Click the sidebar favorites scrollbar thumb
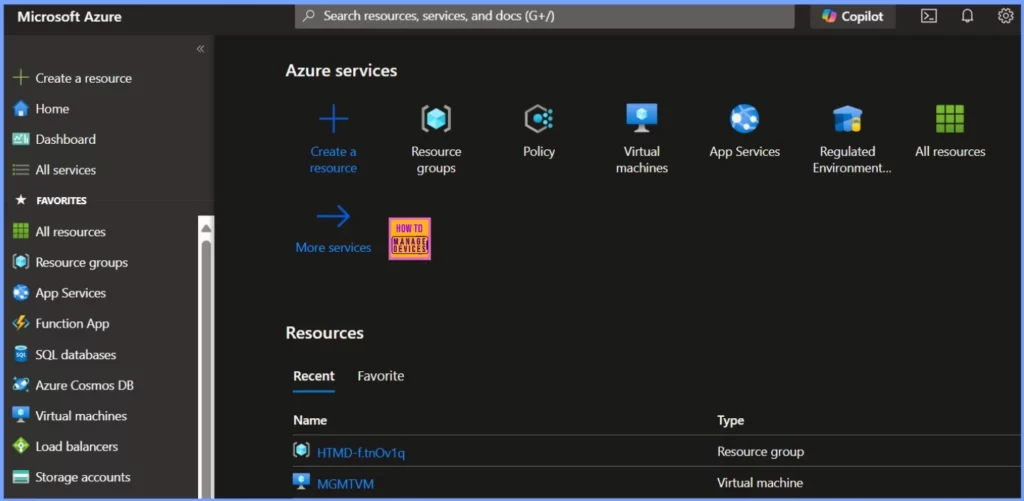 (x=206, y=369)
